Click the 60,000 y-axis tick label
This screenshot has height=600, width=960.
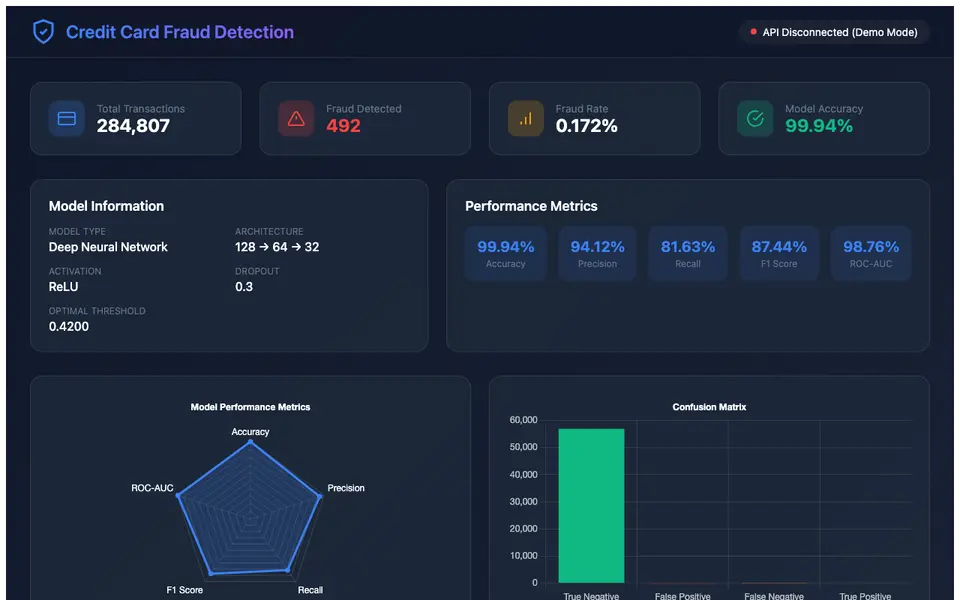[x=523, y=420]
